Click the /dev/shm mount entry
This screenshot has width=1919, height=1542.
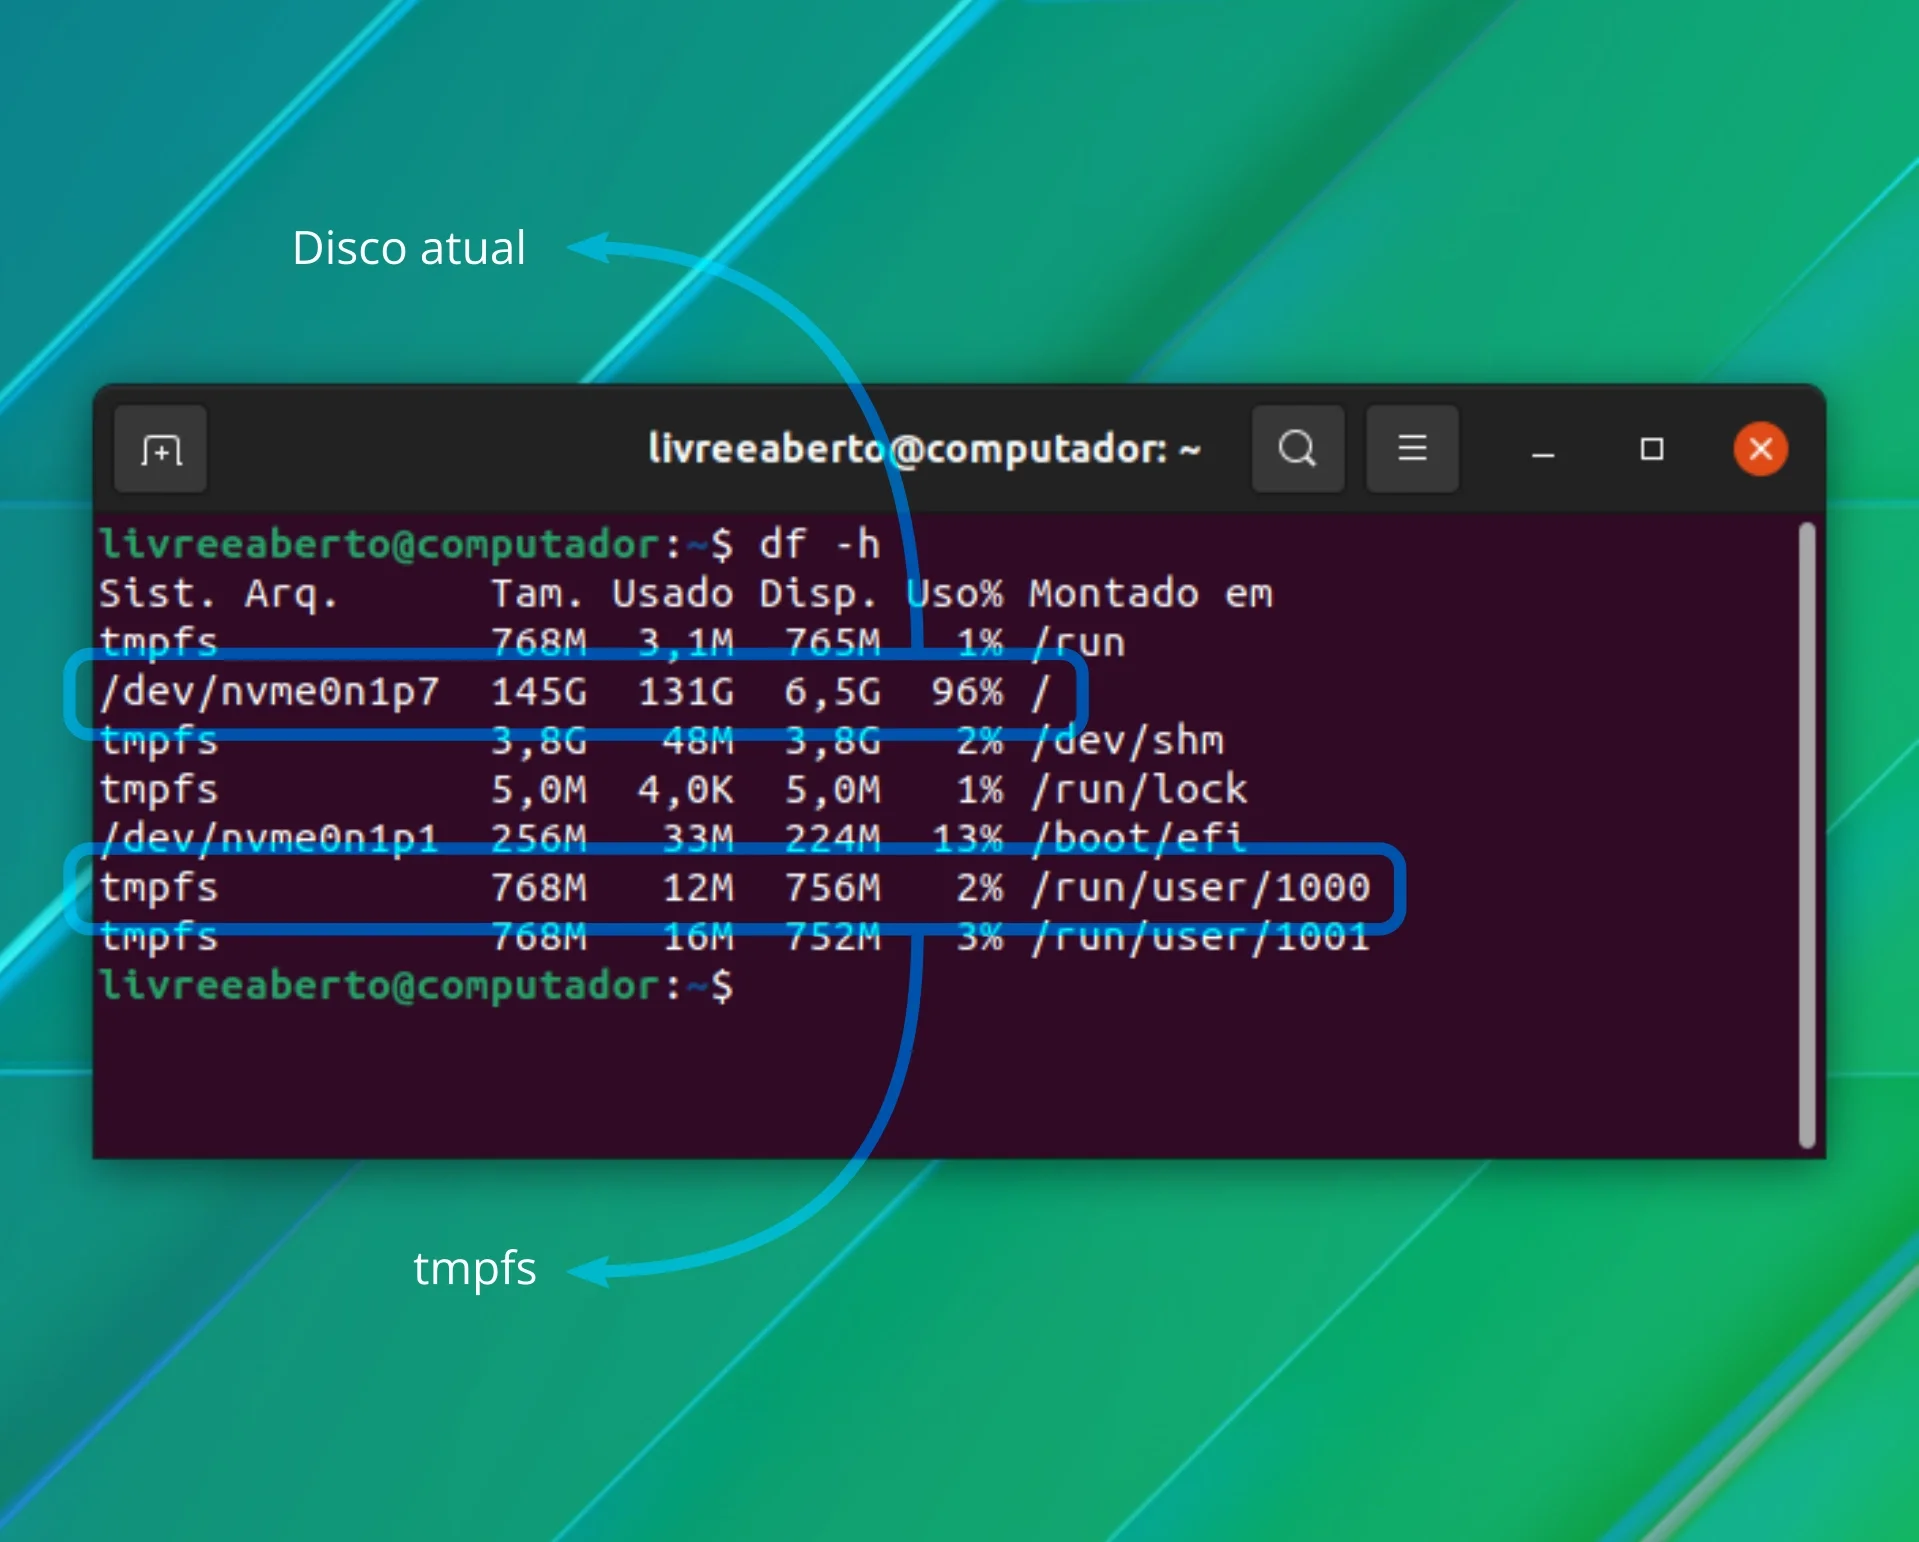click(x=1127, y=741)
